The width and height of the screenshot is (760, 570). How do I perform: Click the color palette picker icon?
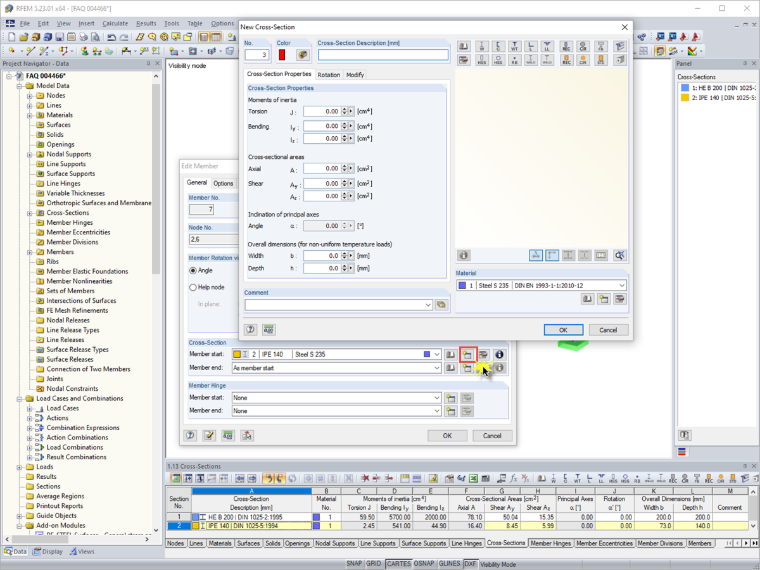click(302, 55)
